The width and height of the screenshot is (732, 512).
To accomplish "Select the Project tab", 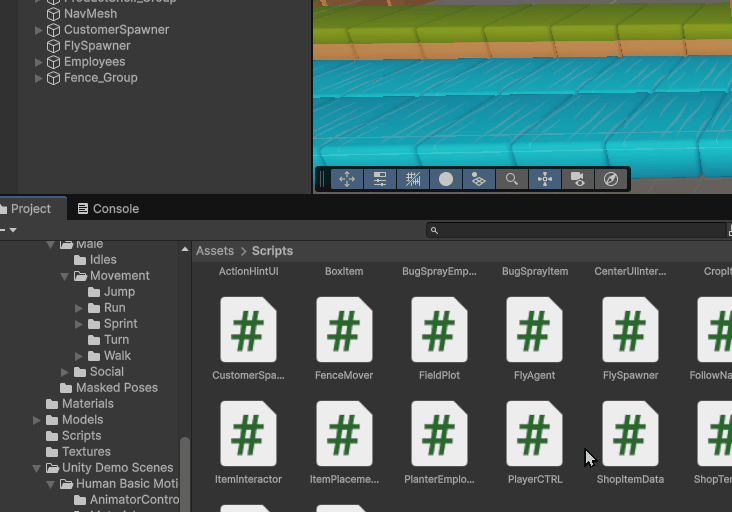I will (x=30, y=209).
